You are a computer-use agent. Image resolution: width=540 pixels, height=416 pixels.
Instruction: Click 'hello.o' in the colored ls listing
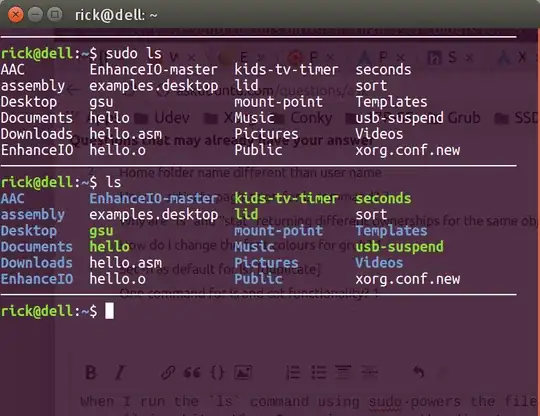(x=117, y=279)
